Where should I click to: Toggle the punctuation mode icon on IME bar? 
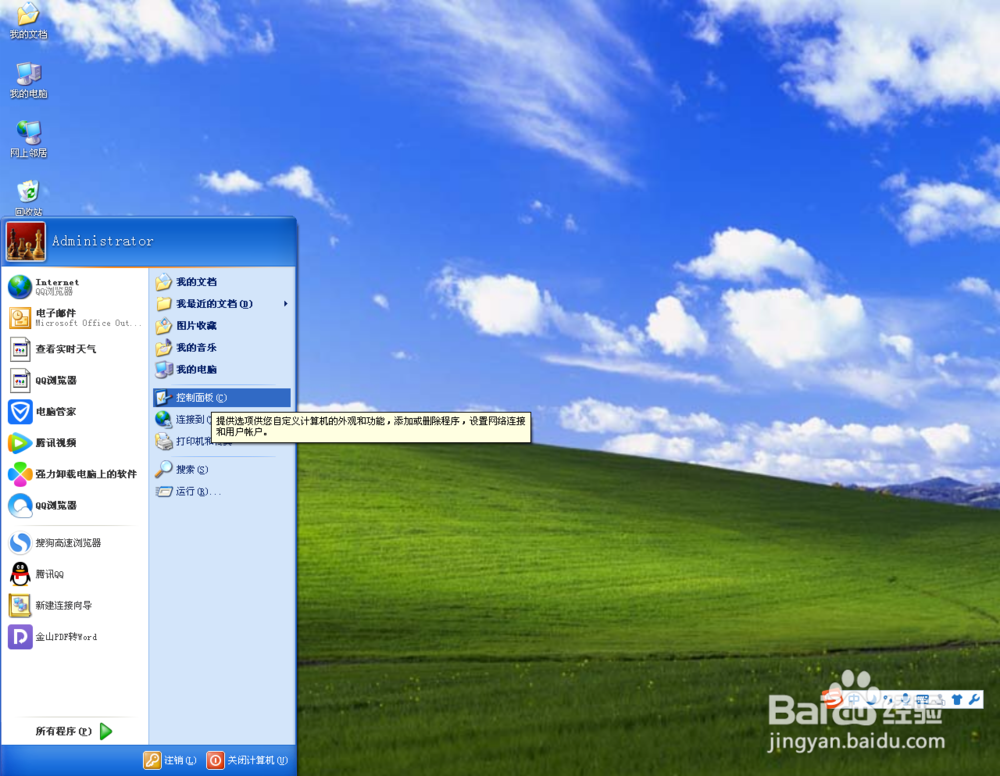(888, 699)
